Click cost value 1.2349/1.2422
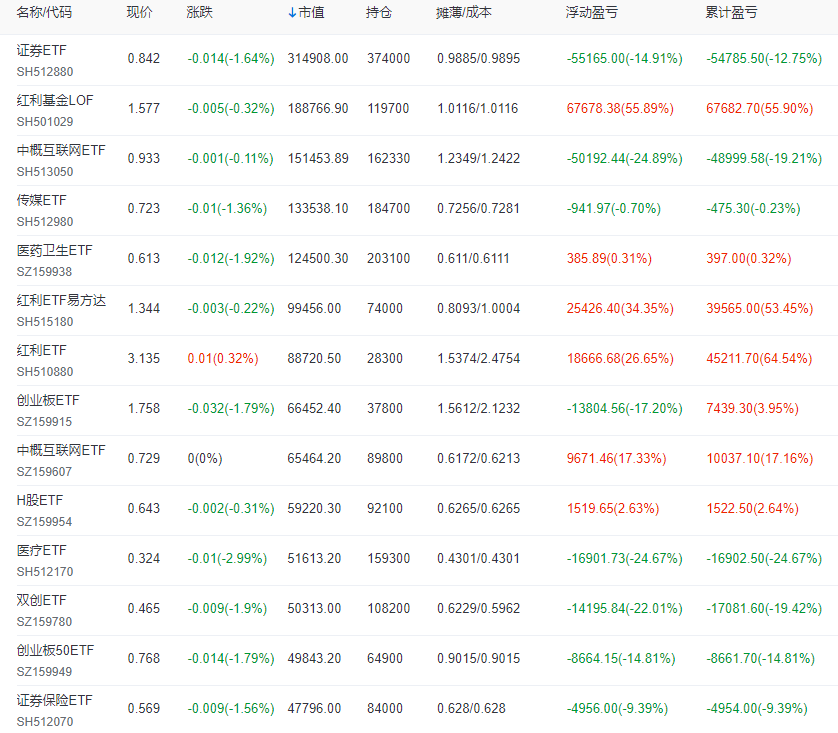Viewport: 838px width, 733px height. [479, 159]
